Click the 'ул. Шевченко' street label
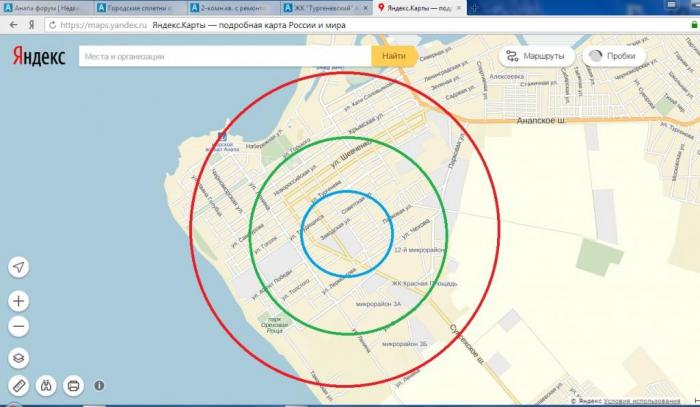This screenshot has height=407, width=700. pyautogui.click(x=351, y=154)
